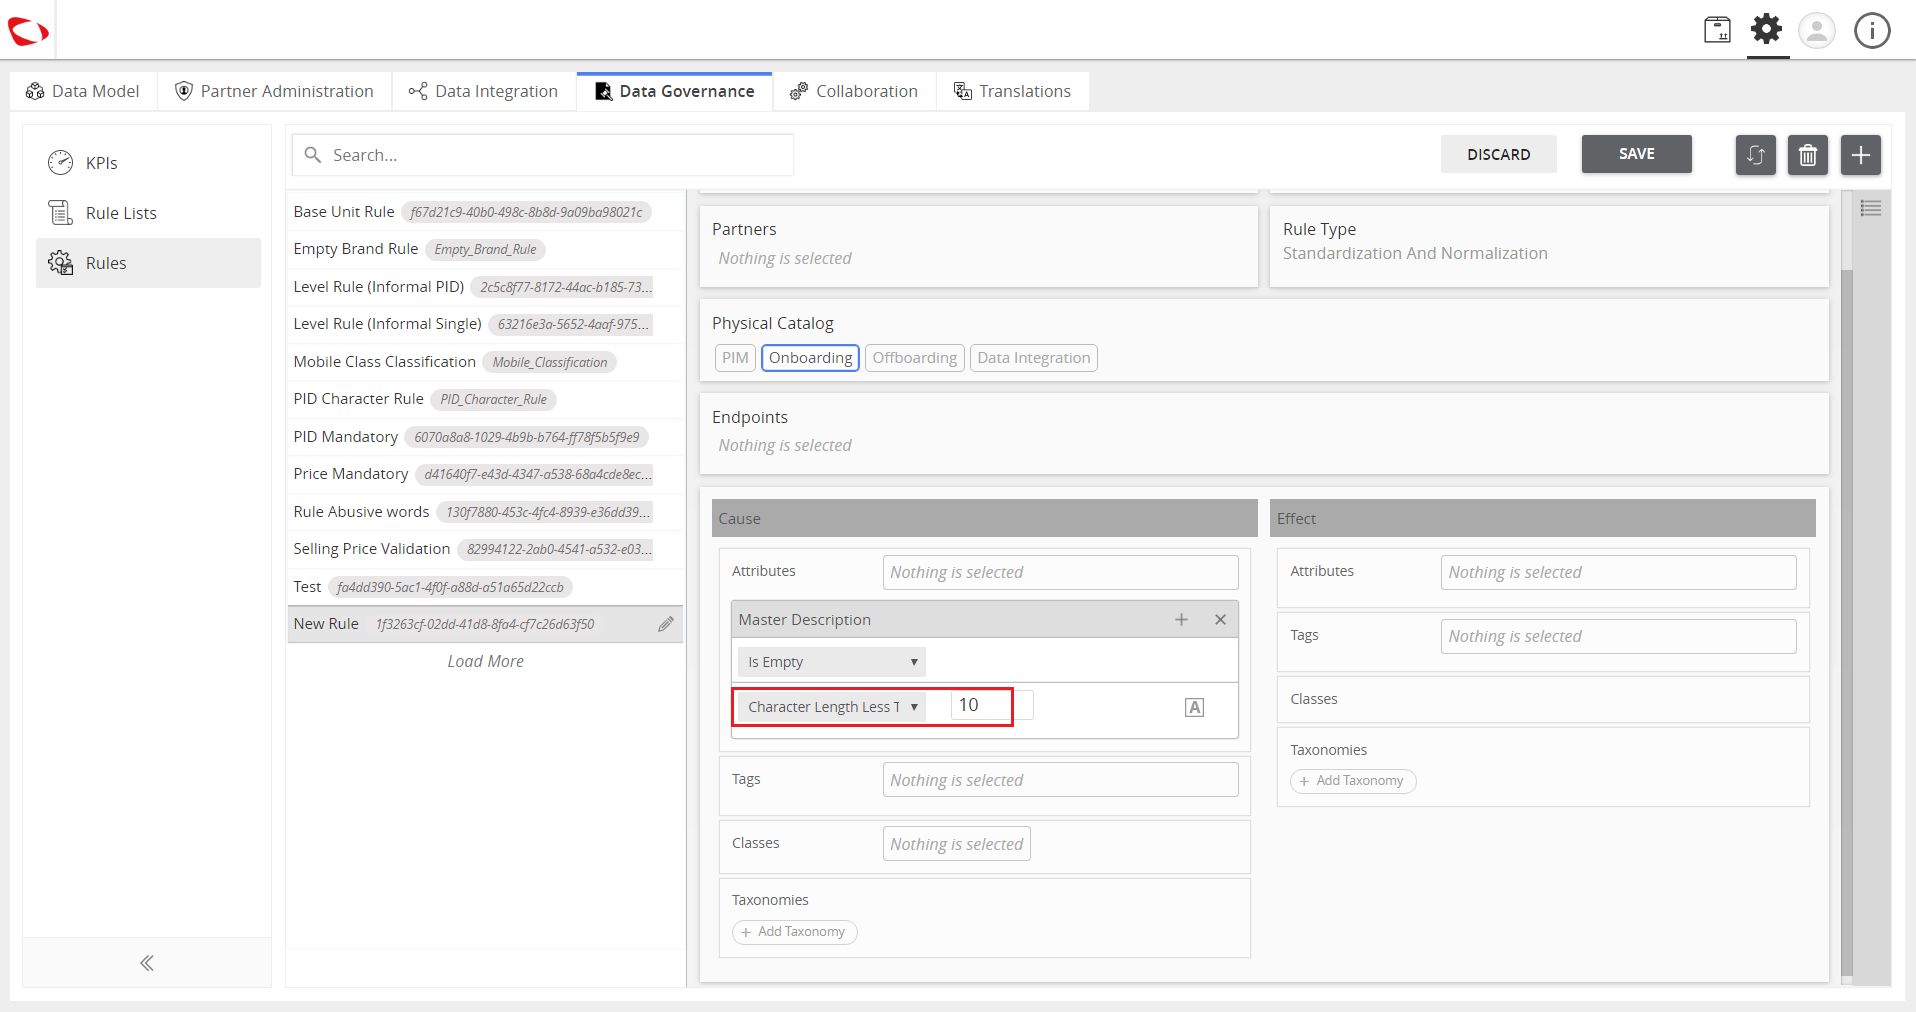Screen dimensions: 1916x1012
Task: Open Character Length Less Than dropdown
Action: point(832,707)
